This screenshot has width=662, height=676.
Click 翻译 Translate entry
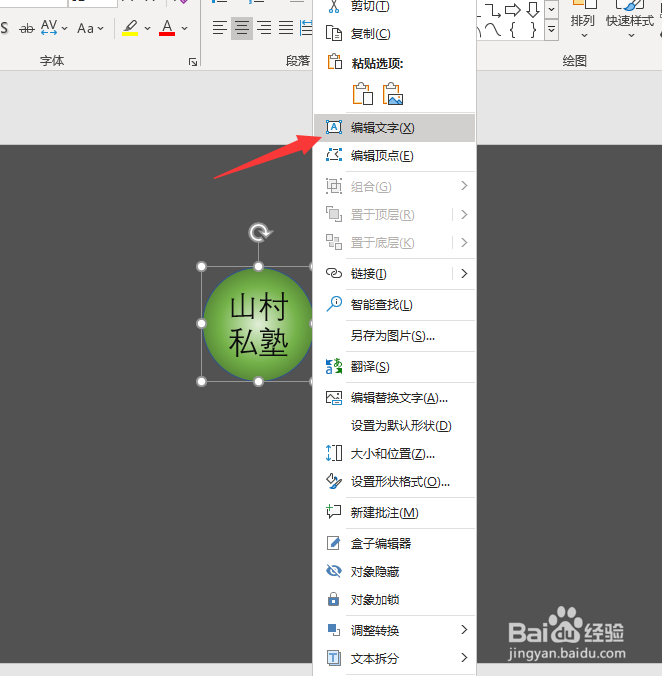394,367
